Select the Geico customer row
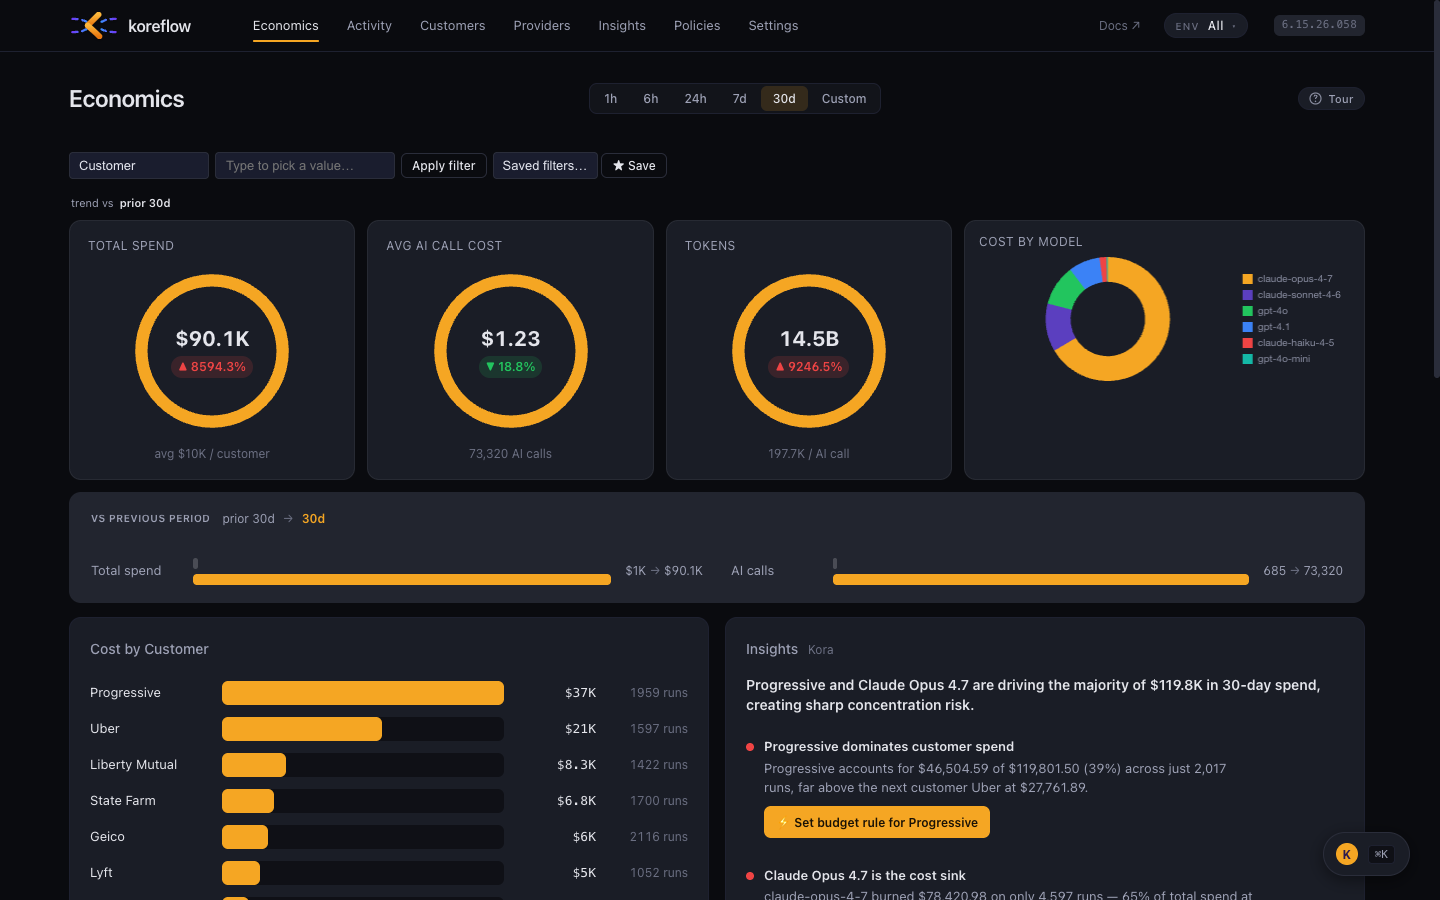1440x900 pixels. click(x=389, y=837)
